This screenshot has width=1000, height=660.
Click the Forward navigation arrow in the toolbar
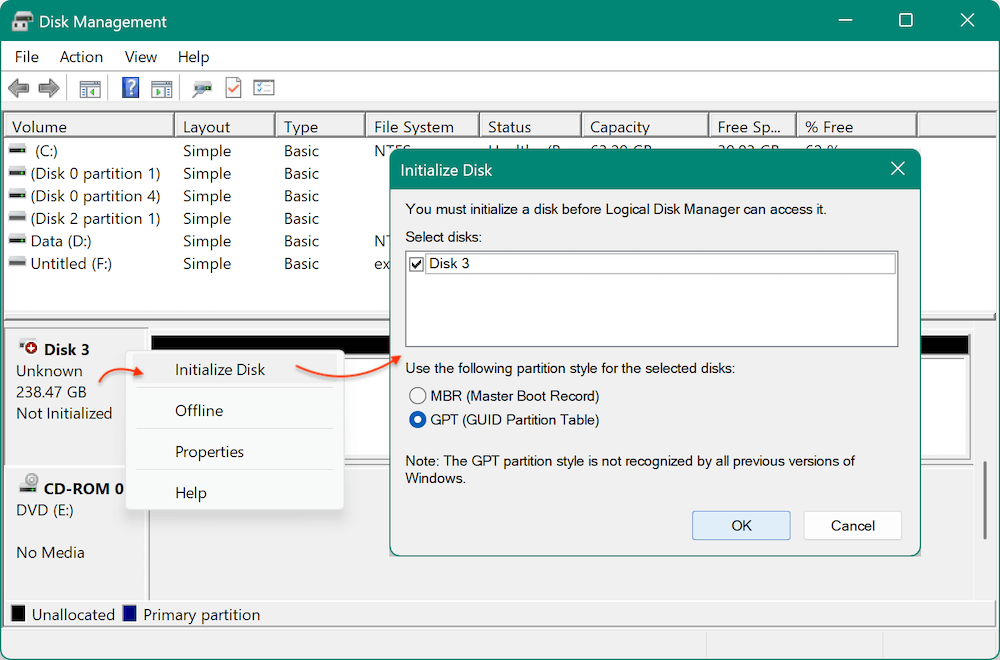click(48, 88)
